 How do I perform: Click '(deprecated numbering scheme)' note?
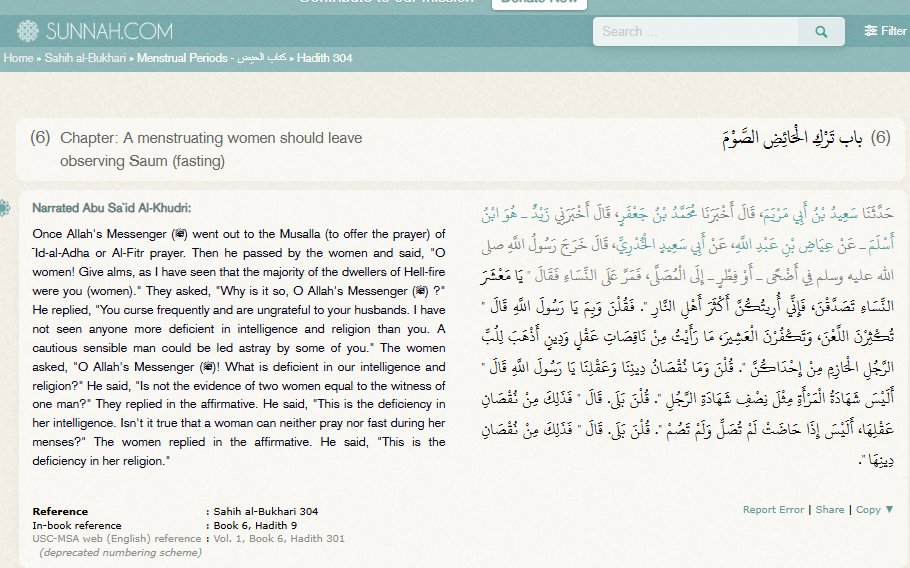121,552
